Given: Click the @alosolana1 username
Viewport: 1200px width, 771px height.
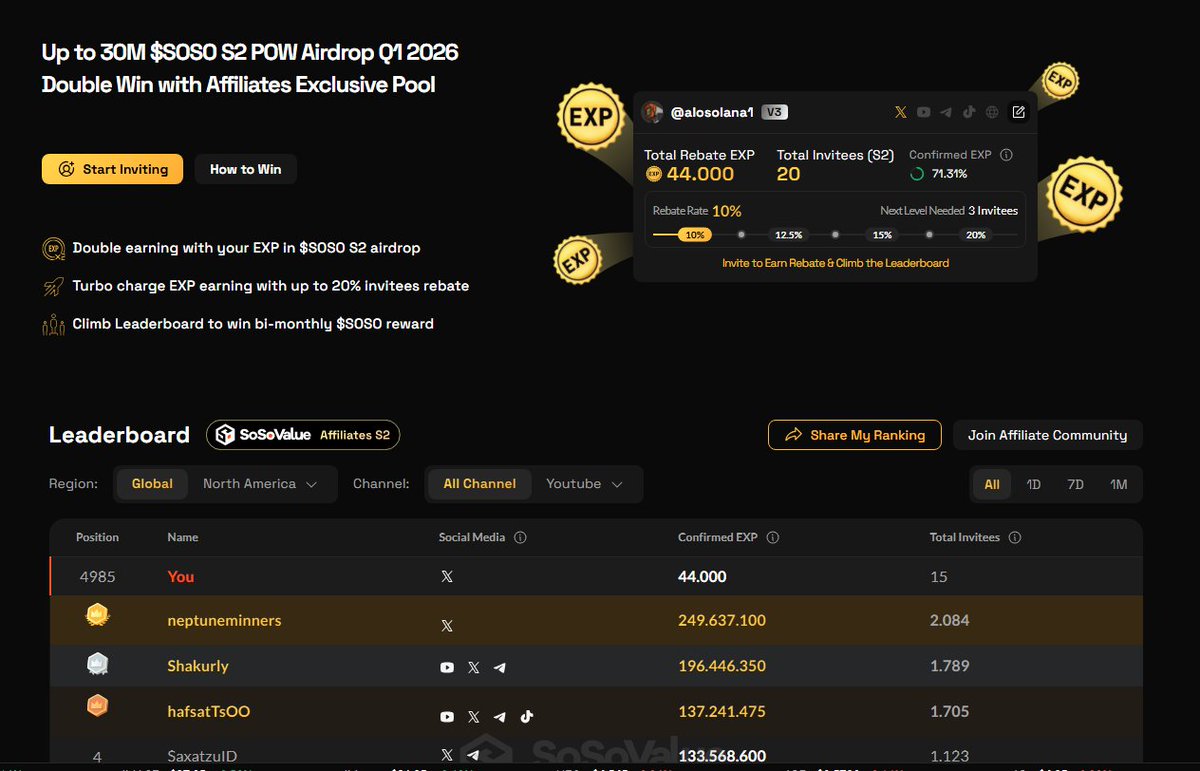Looking at the screenshot, I should 712,113.
